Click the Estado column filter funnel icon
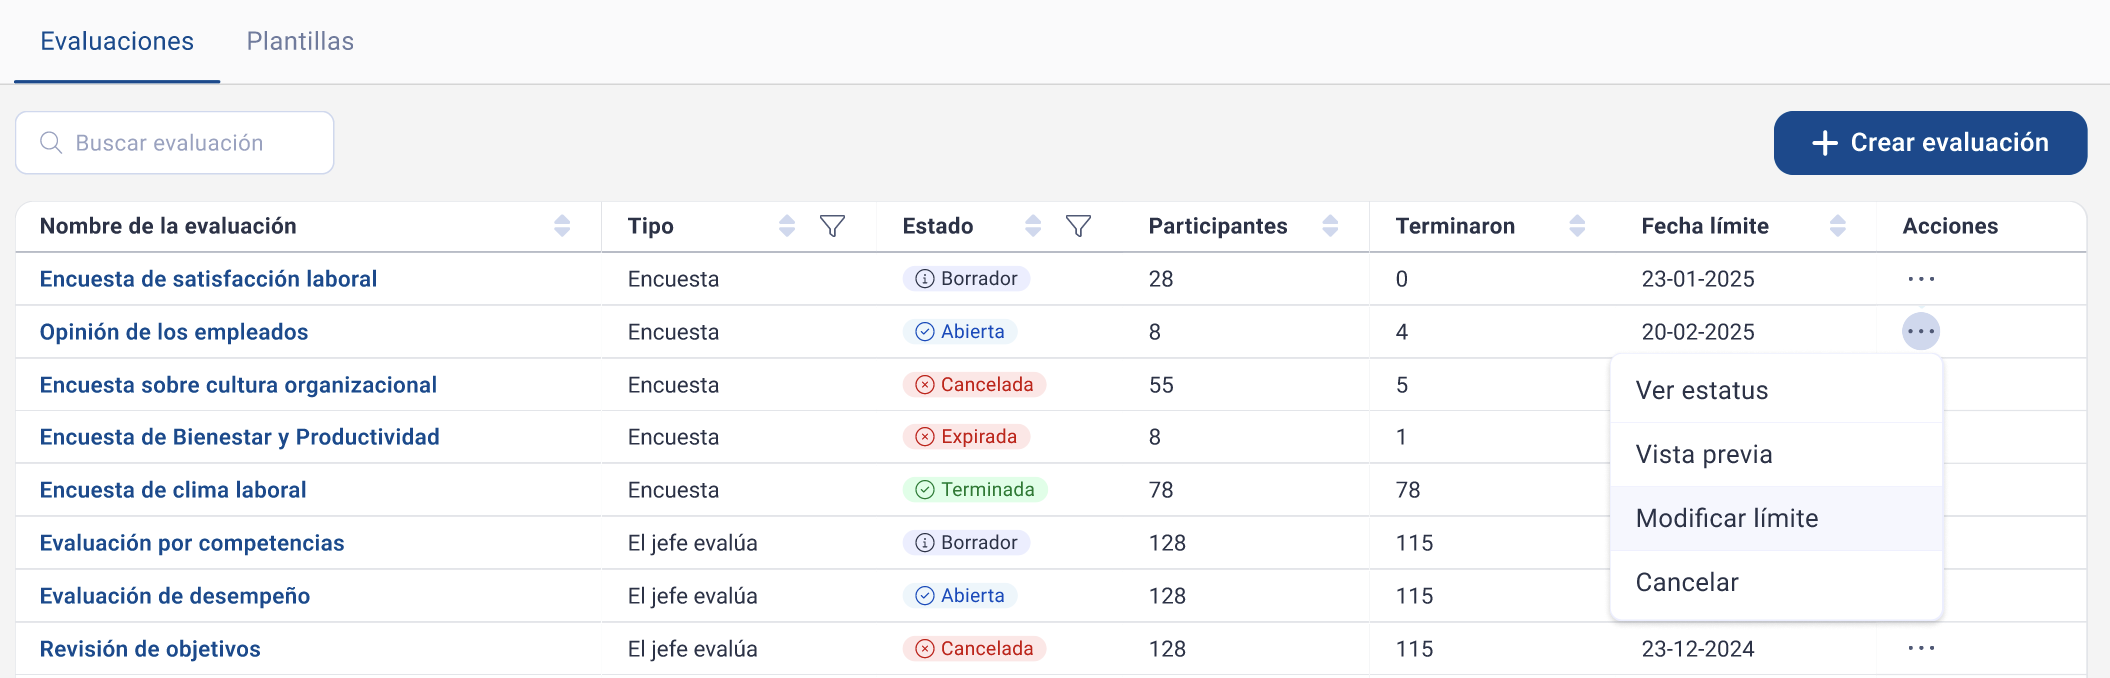 (x=1078, y=227)
